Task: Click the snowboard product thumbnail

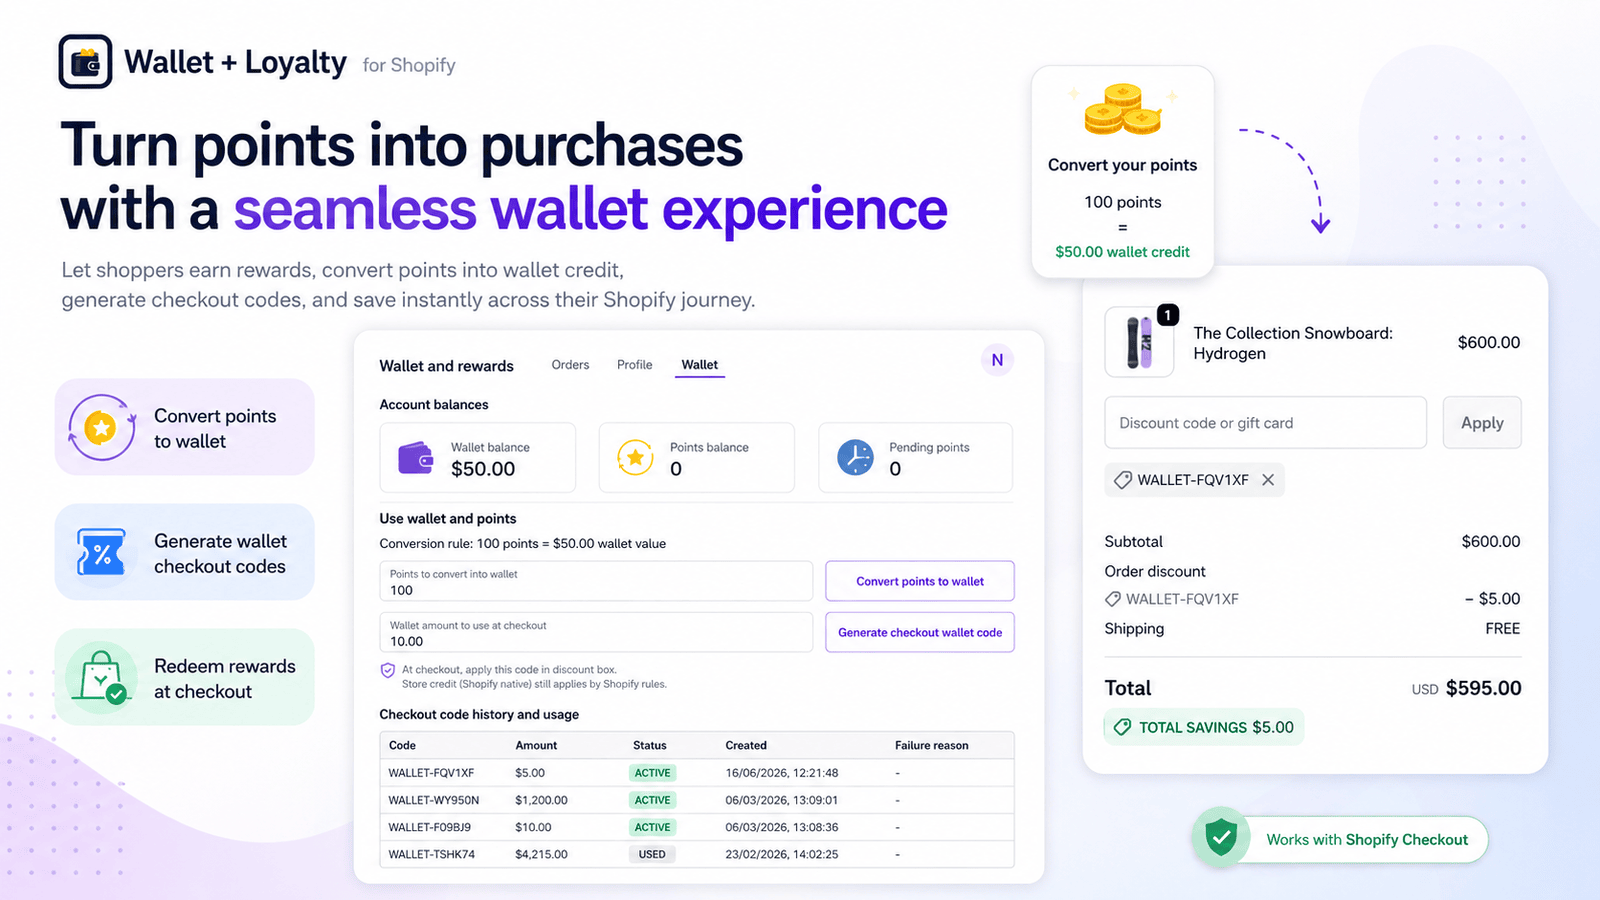Action: [x=1139, y=342]
